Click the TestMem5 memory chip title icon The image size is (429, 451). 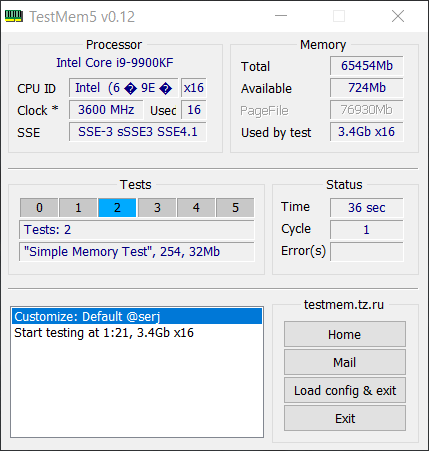pyautogui.click(x=14, y=16)
